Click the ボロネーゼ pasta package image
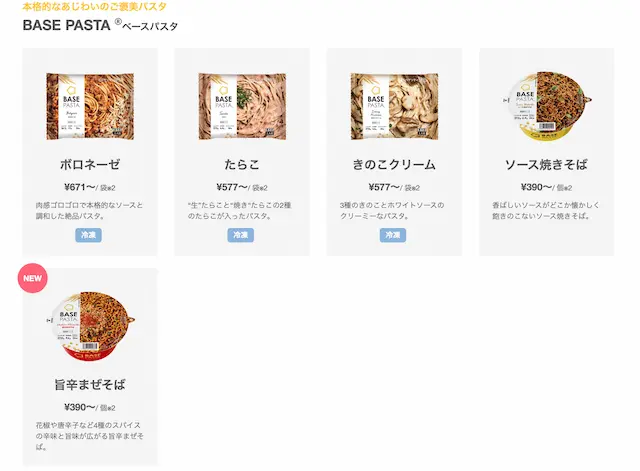 90,105
